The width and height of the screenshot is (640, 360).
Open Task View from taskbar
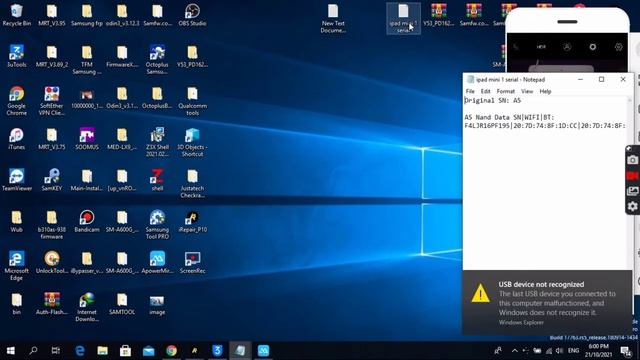[x=56, y=351]
